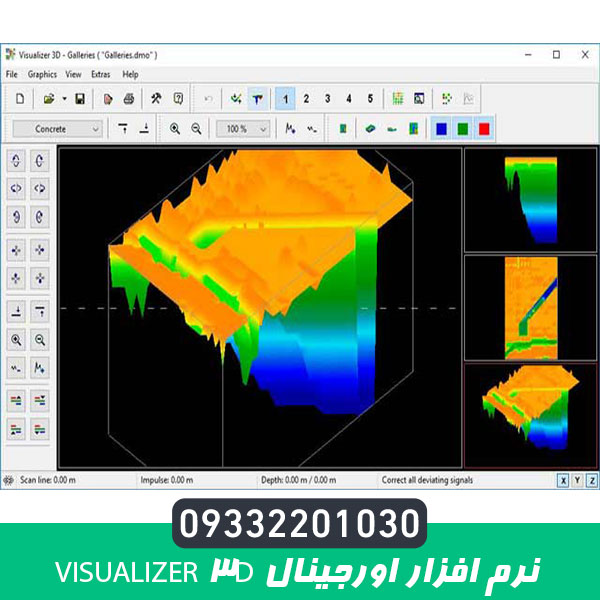The height and width of the screenshot is (600, 600).
Task: Click the New file icon
Action: pos(20,99)
